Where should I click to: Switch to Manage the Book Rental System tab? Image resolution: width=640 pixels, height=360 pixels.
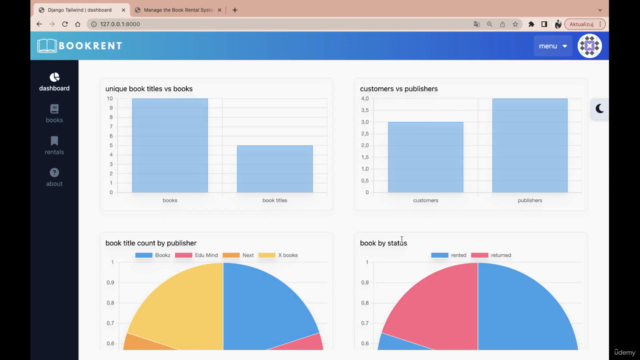click(178, 10)
